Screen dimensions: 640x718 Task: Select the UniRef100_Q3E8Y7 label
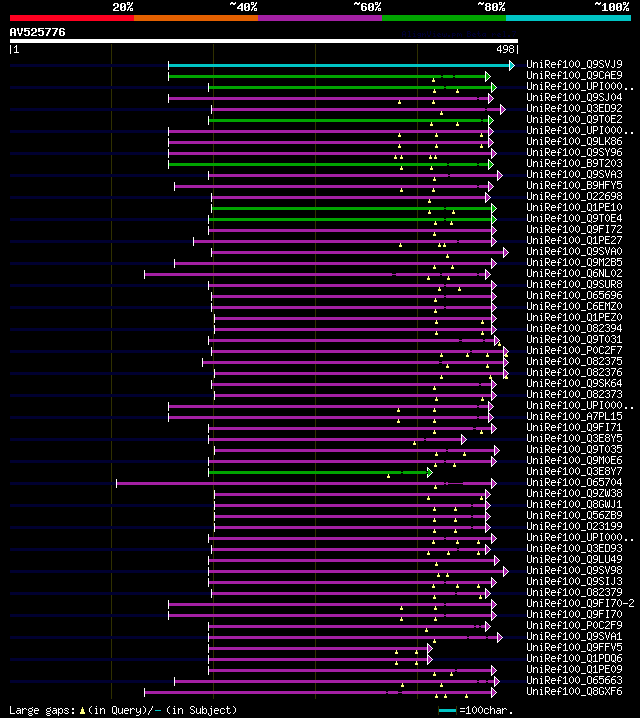574,471
